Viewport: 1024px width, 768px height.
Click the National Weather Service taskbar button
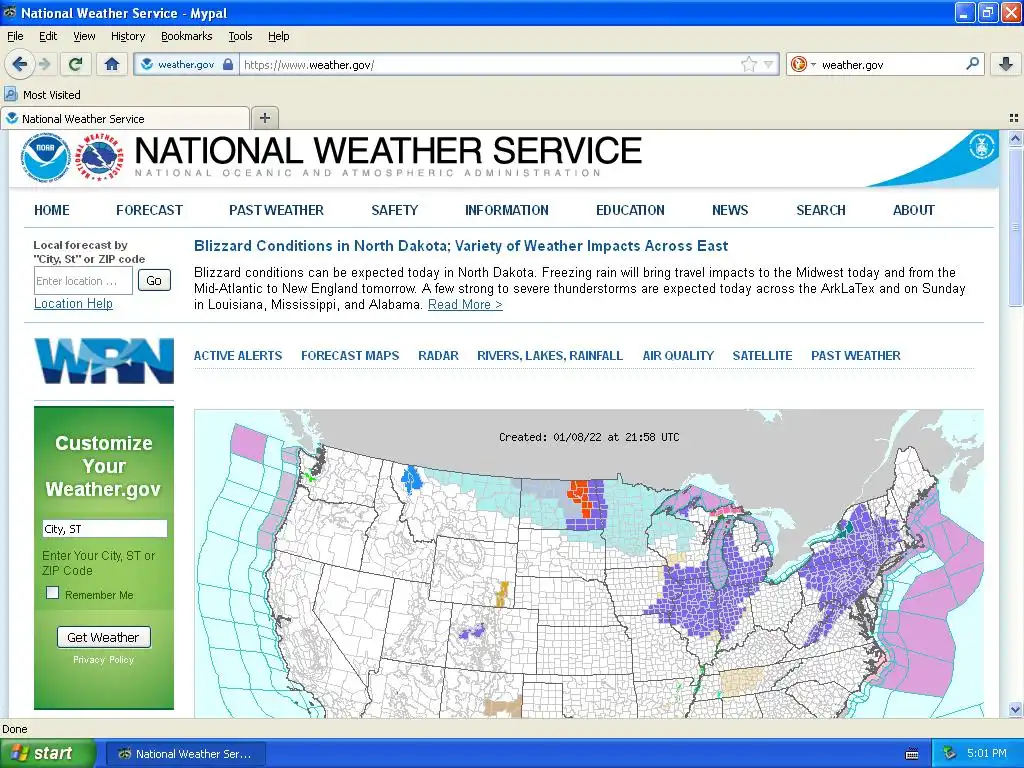coord(185,754)
